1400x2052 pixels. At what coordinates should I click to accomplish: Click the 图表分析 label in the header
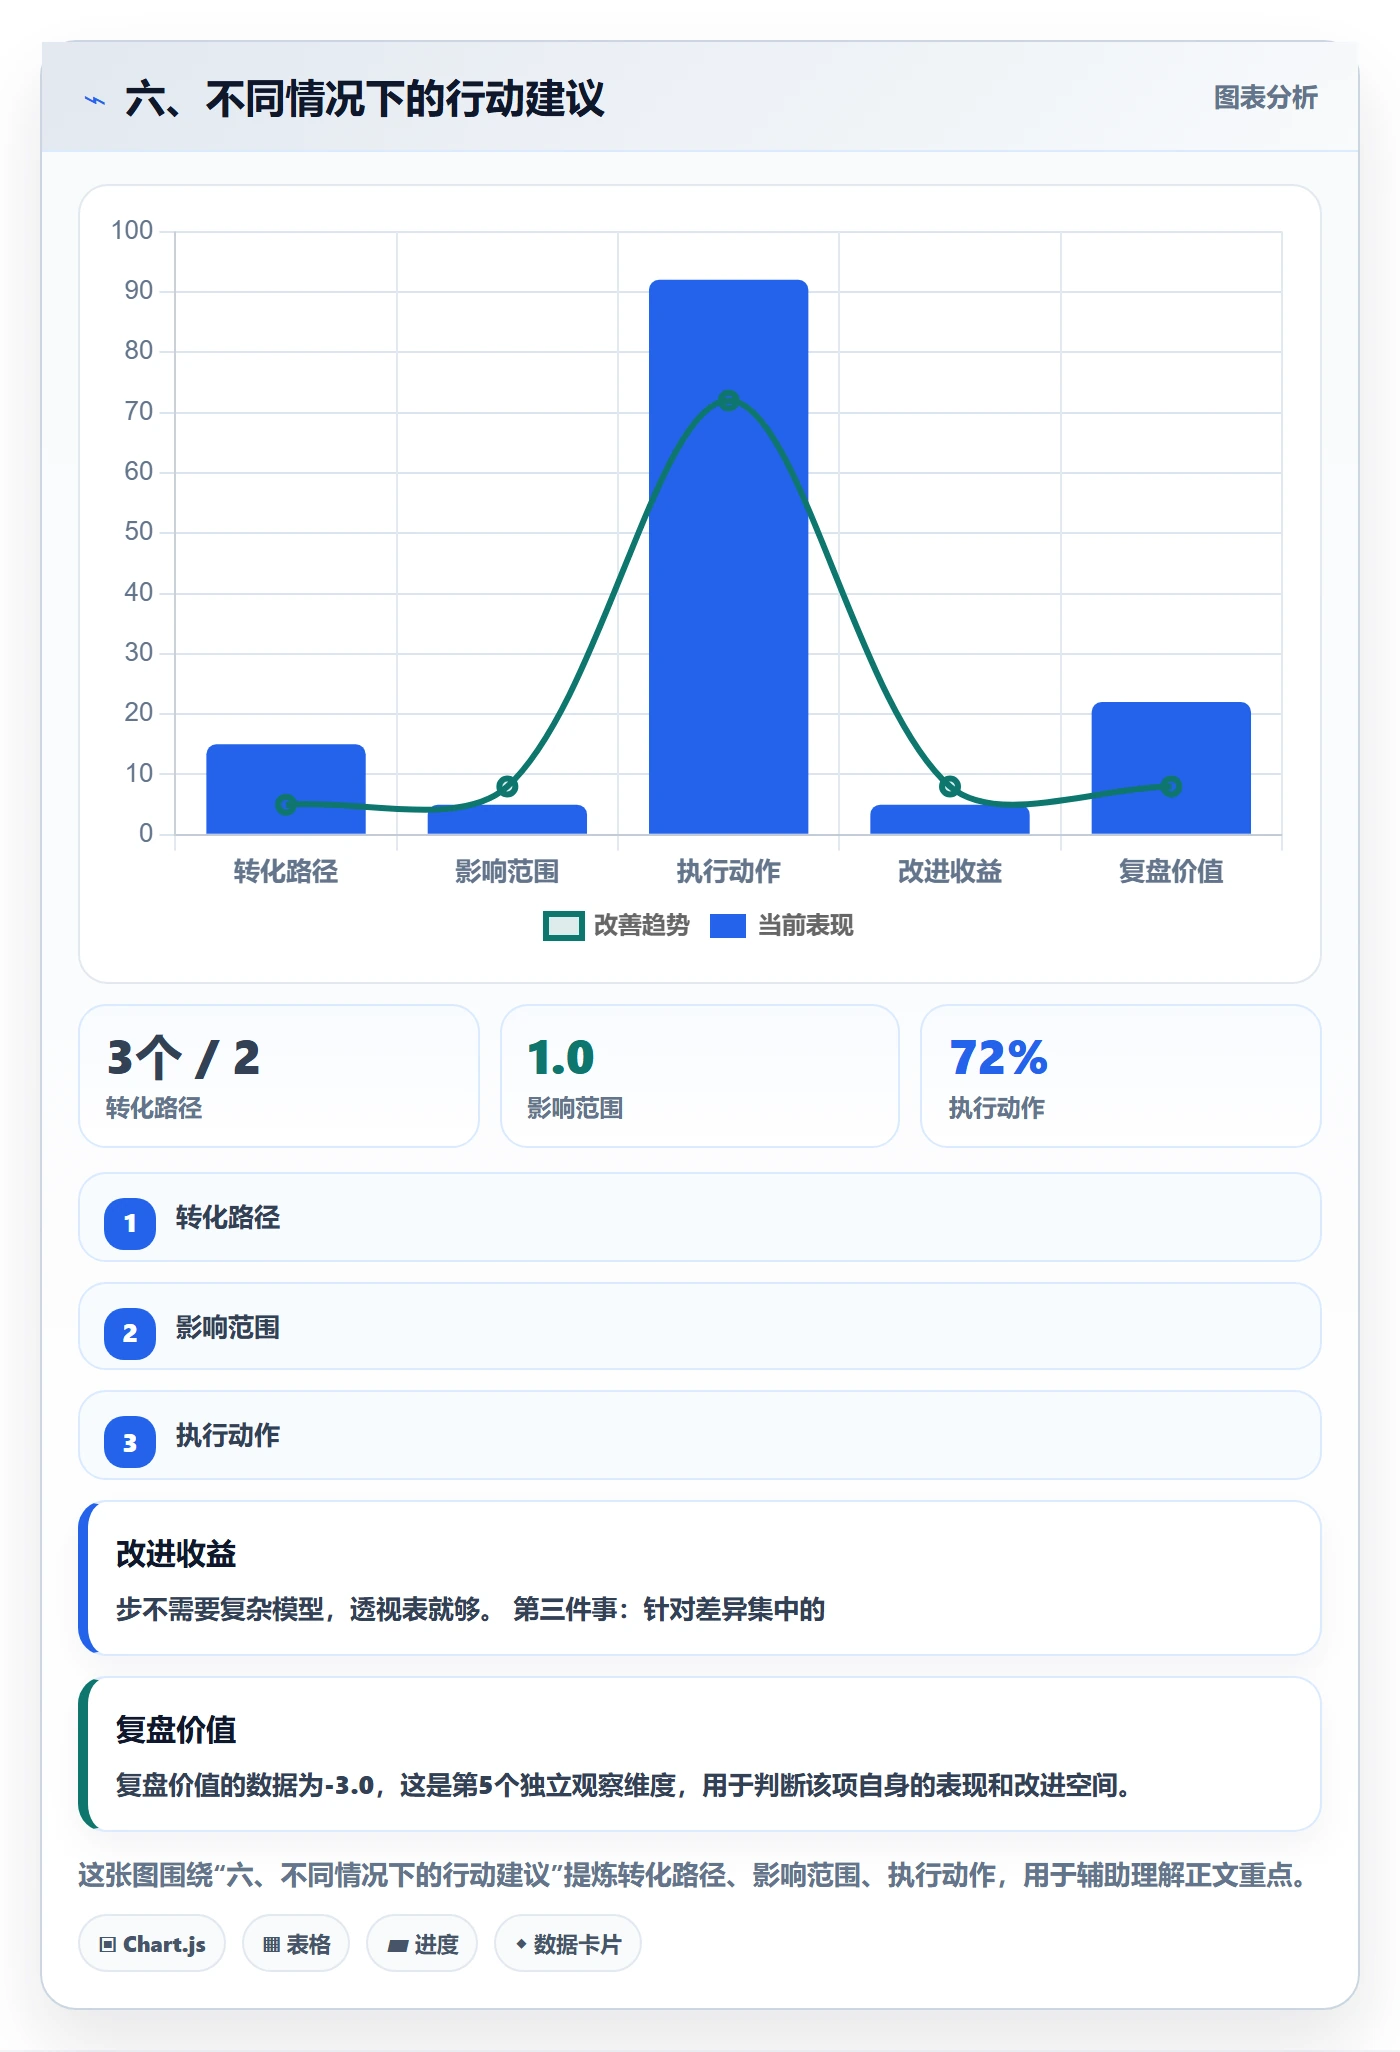pyautogui.click(x=1265, y=98)
